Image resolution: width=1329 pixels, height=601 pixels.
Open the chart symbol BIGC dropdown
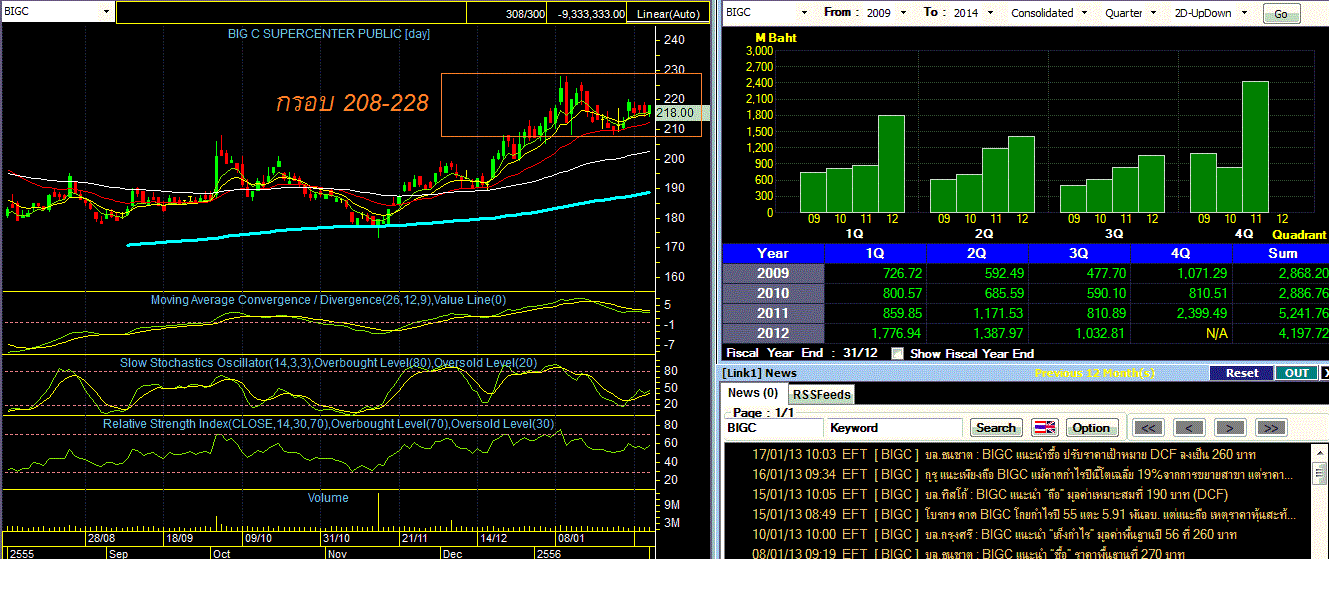[107, 12]
